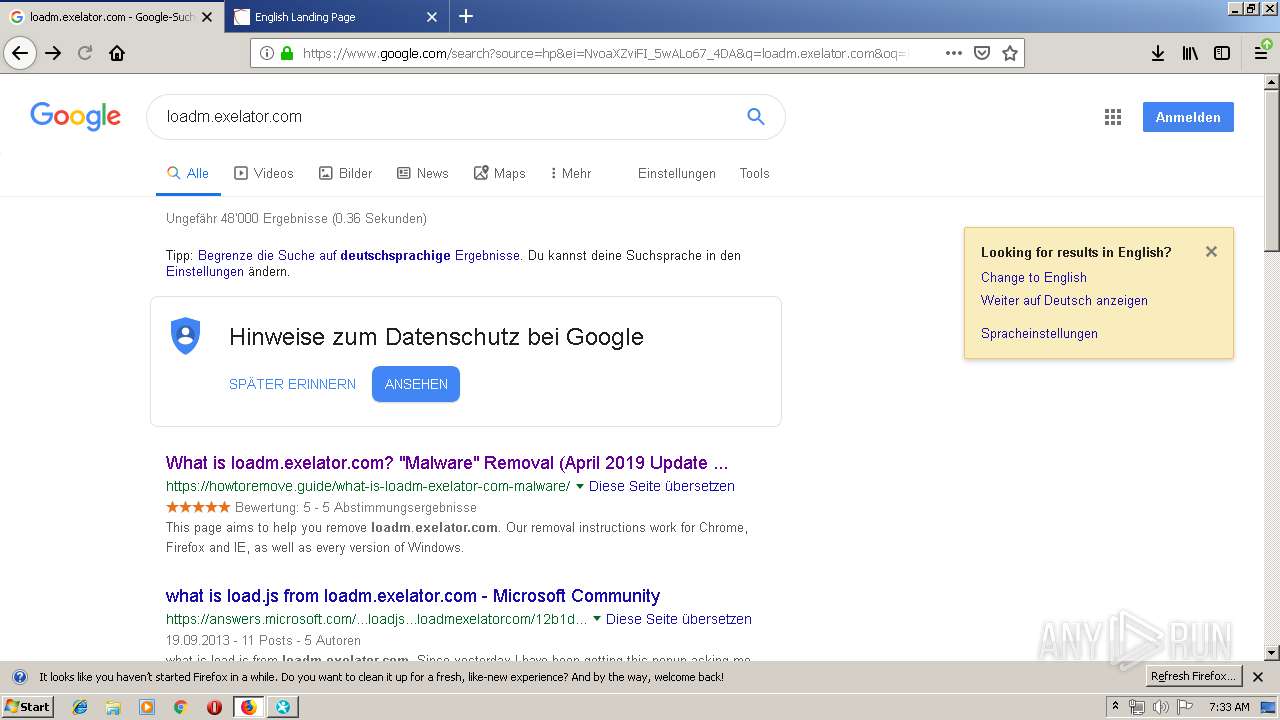Go back using the browser back arrow
Viewport: 1280px width, 720px height.
coord(20,53)
